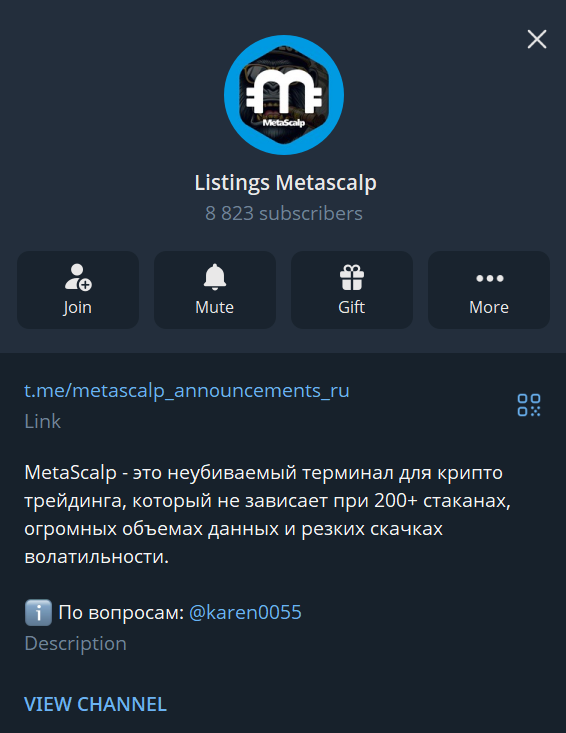Click the Join button label
The height and width of the screenshot is (733, 566).
(78, 308)
